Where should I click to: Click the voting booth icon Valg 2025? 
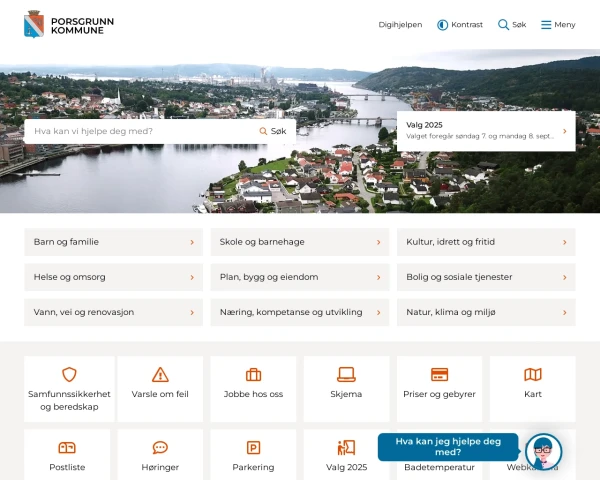[x=346, y=447]
